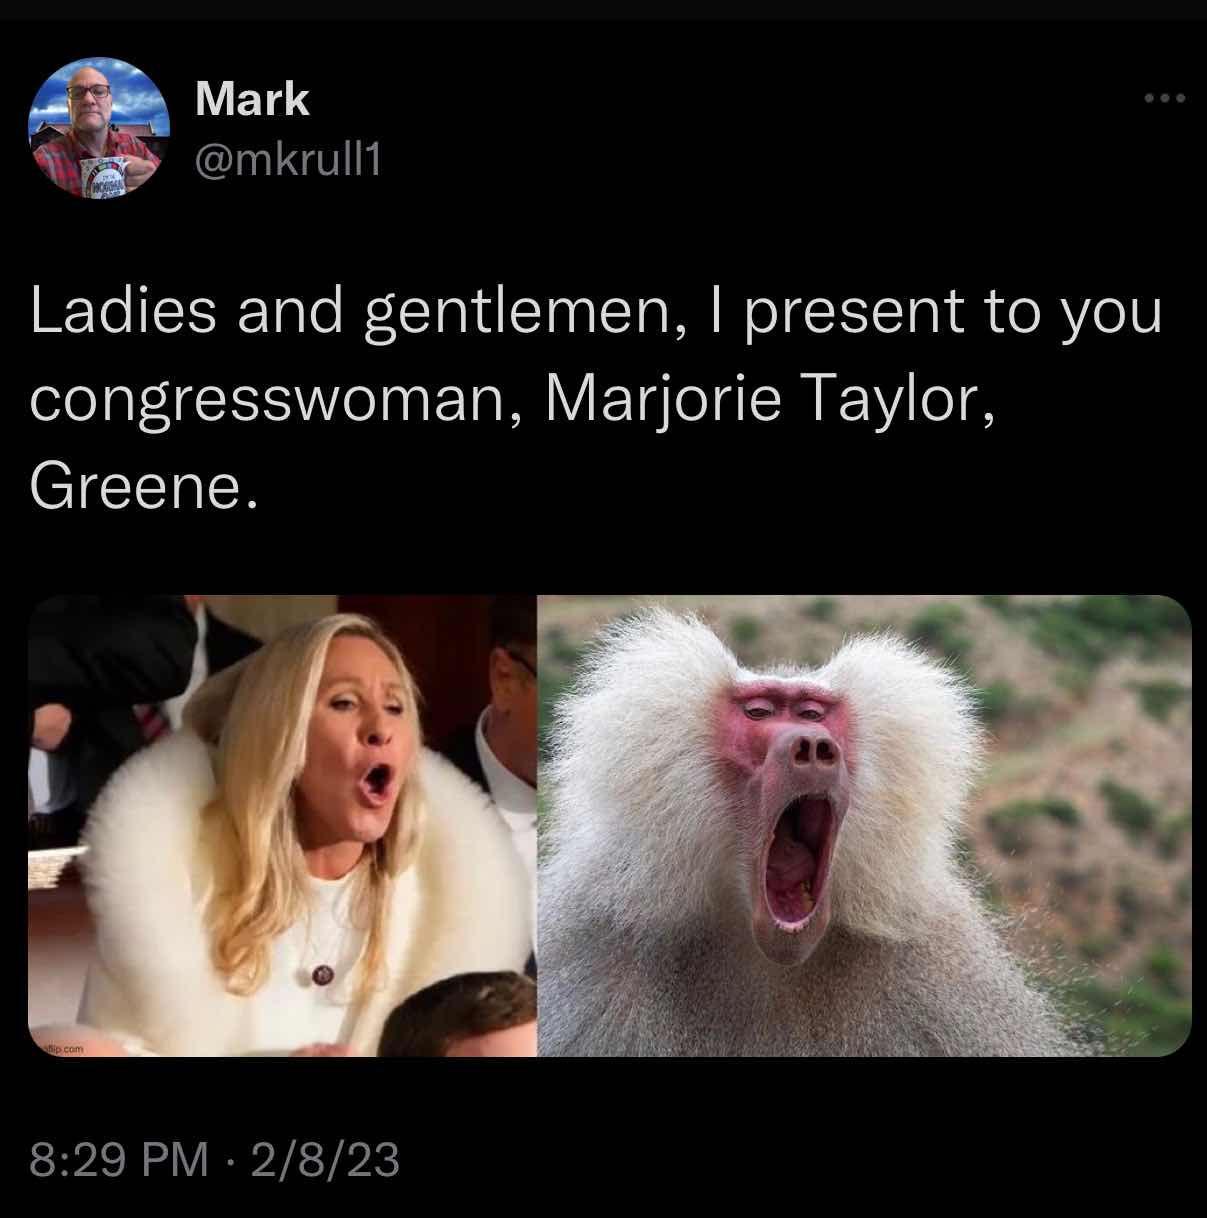Click the 2/8/23 date
Image resolution: width=1207 pixels, height=1218 pixels.
coord(326,1160)
